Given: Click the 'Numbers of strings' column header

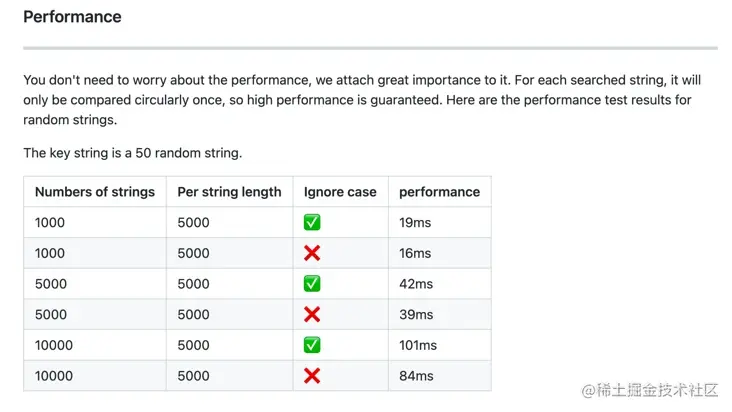Looking at the screenshot, I should click(x=95, y=192).
